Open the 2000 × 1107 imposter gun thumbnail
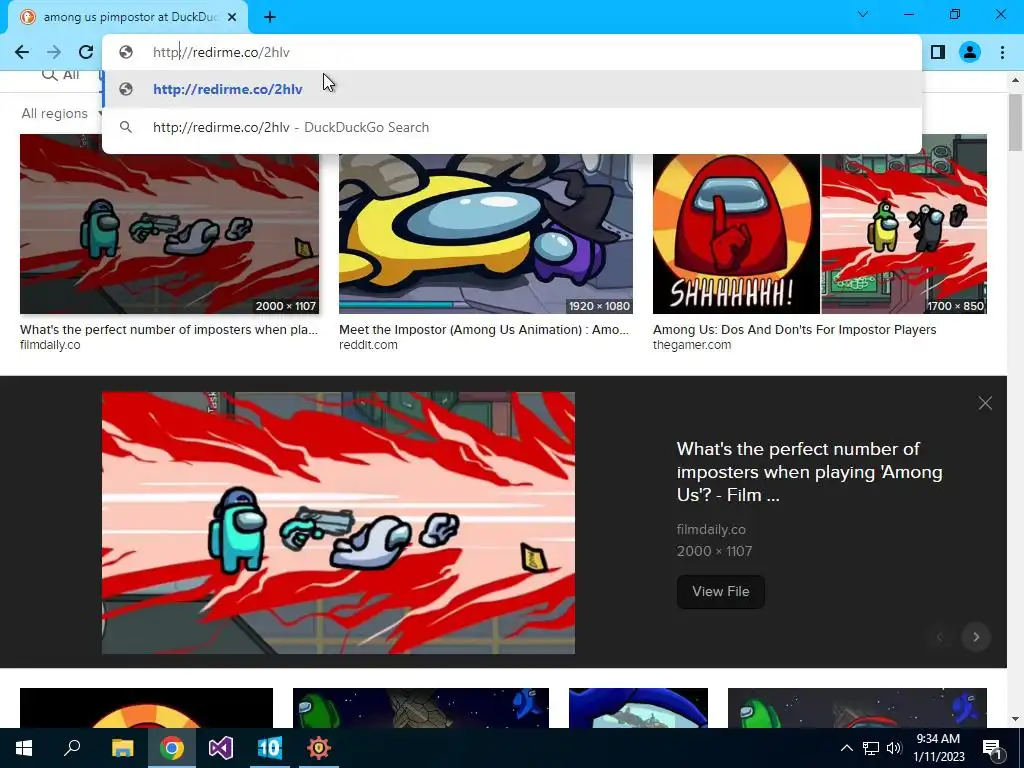This screenshot has height=768, width=1024. coord(170,234)
